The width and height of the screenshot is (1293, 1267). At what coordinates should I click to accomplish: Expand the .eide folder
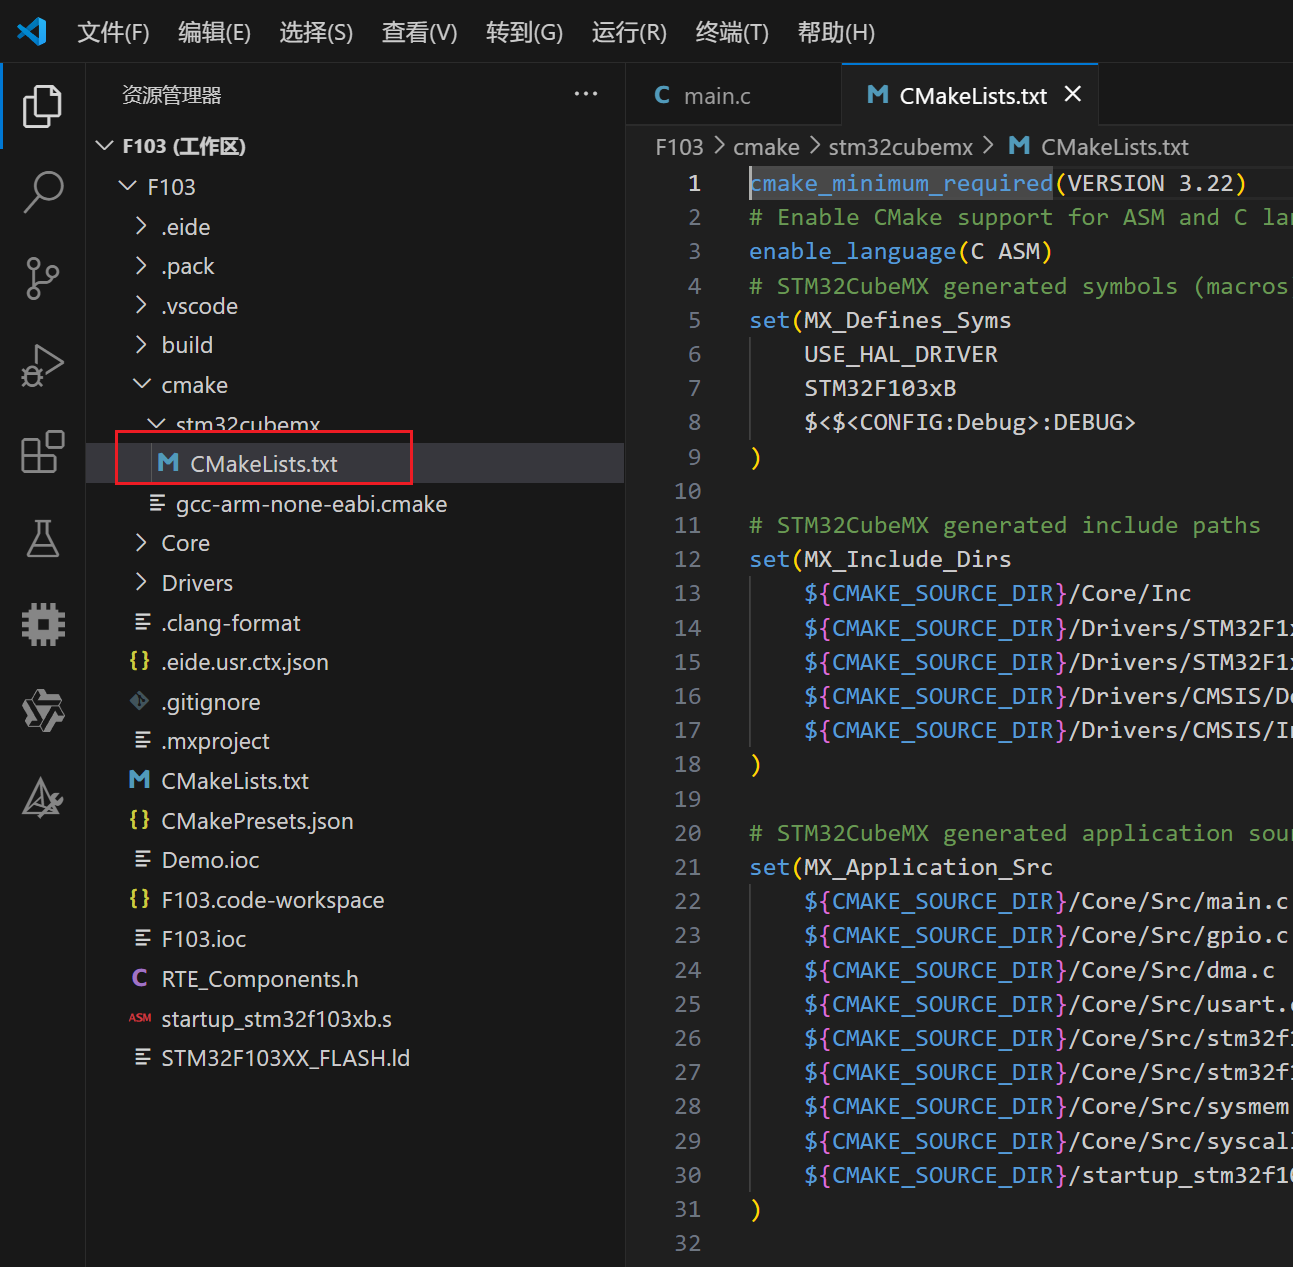click(x=141, y=226)
